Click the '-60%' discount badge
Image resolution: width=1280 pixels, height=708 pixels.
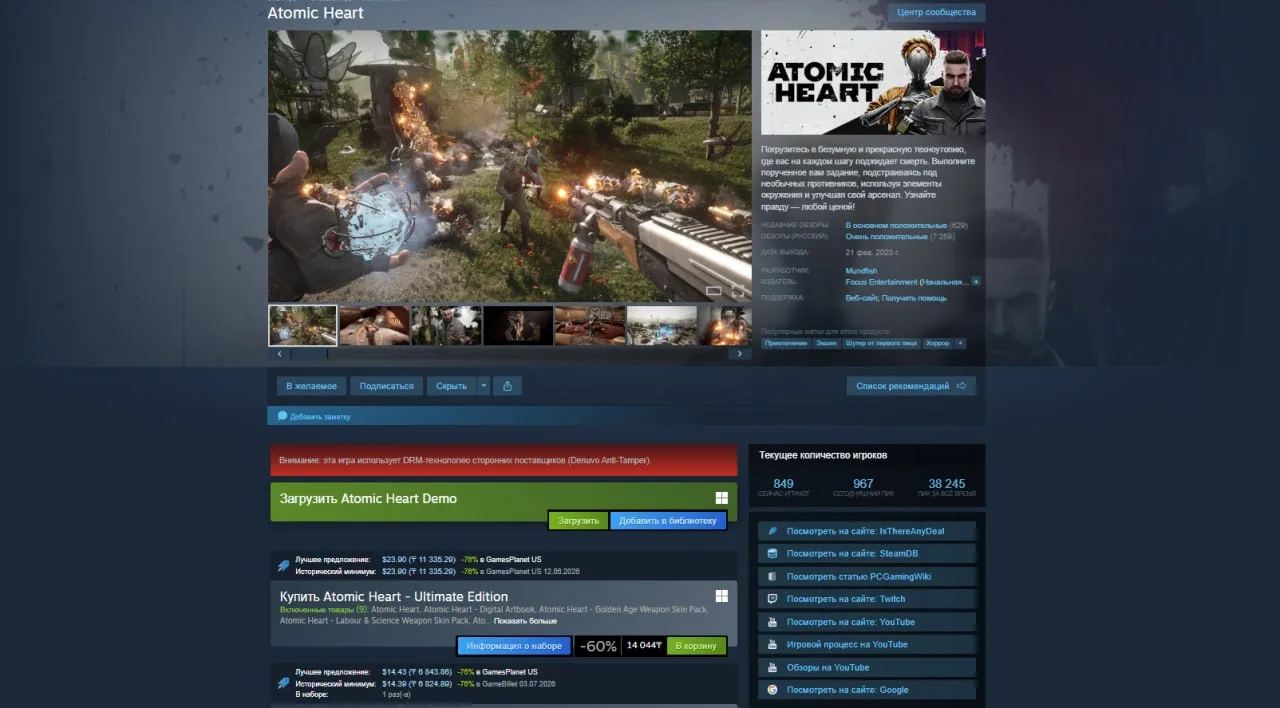[598, 646]
